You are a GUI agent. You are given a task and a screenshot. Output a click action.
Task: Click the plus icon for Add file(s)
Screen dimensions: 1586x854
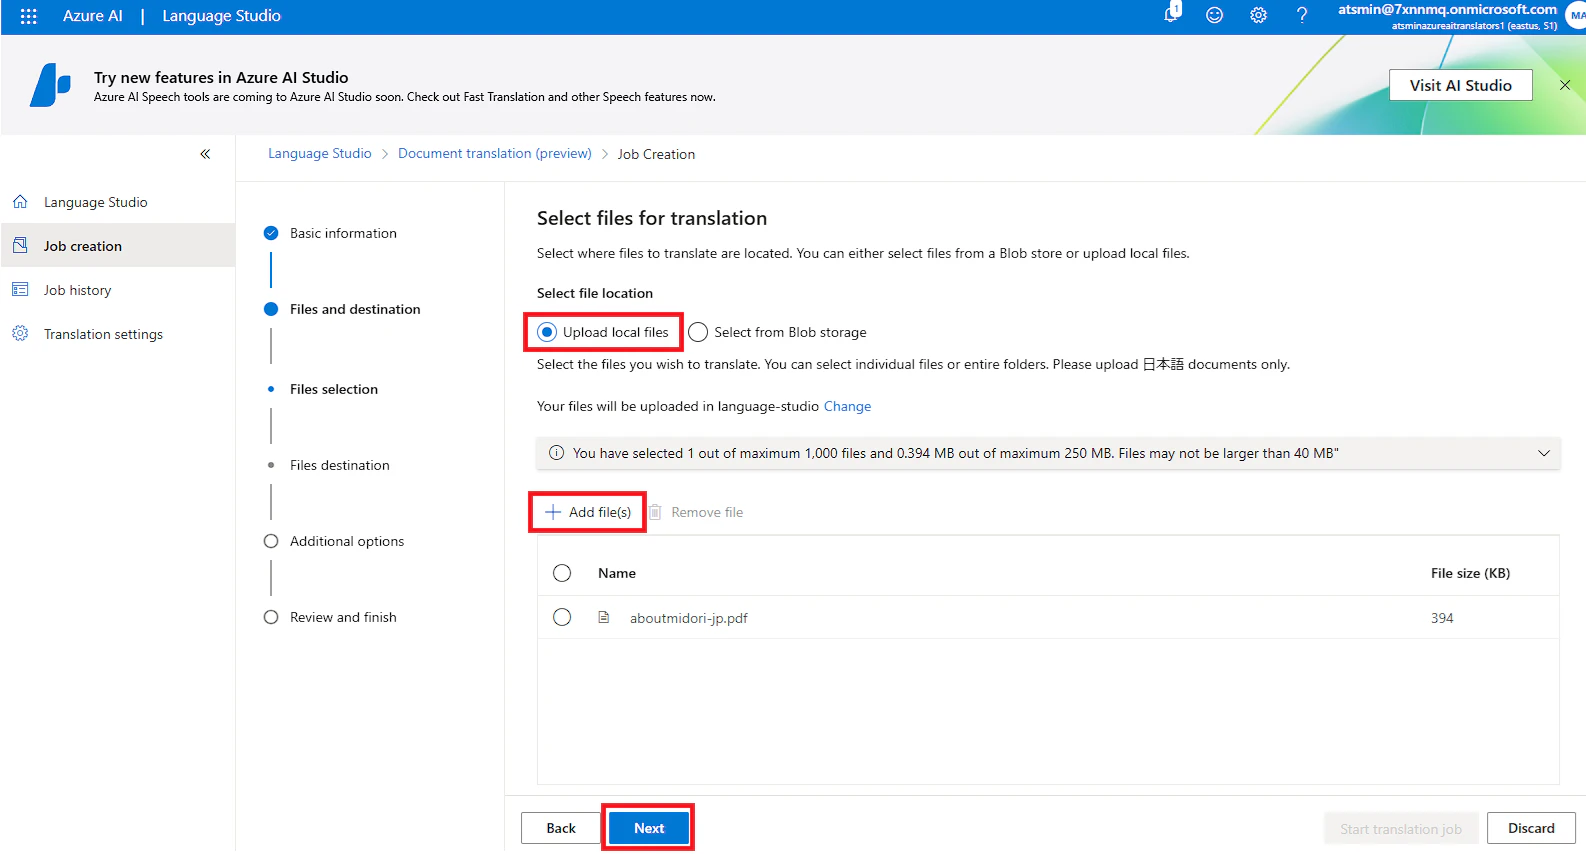pyautogui.click(x=553, y=512)
